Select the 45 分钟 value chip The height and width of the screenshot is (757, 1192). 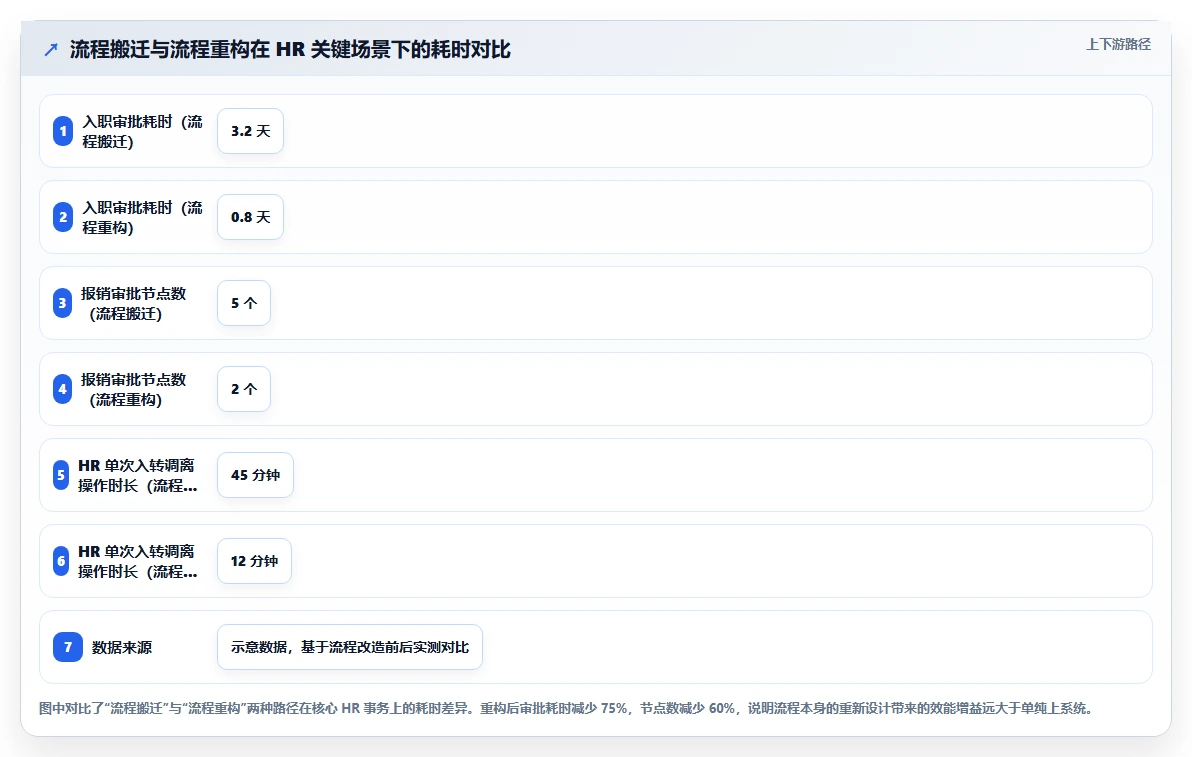point(255,474)
